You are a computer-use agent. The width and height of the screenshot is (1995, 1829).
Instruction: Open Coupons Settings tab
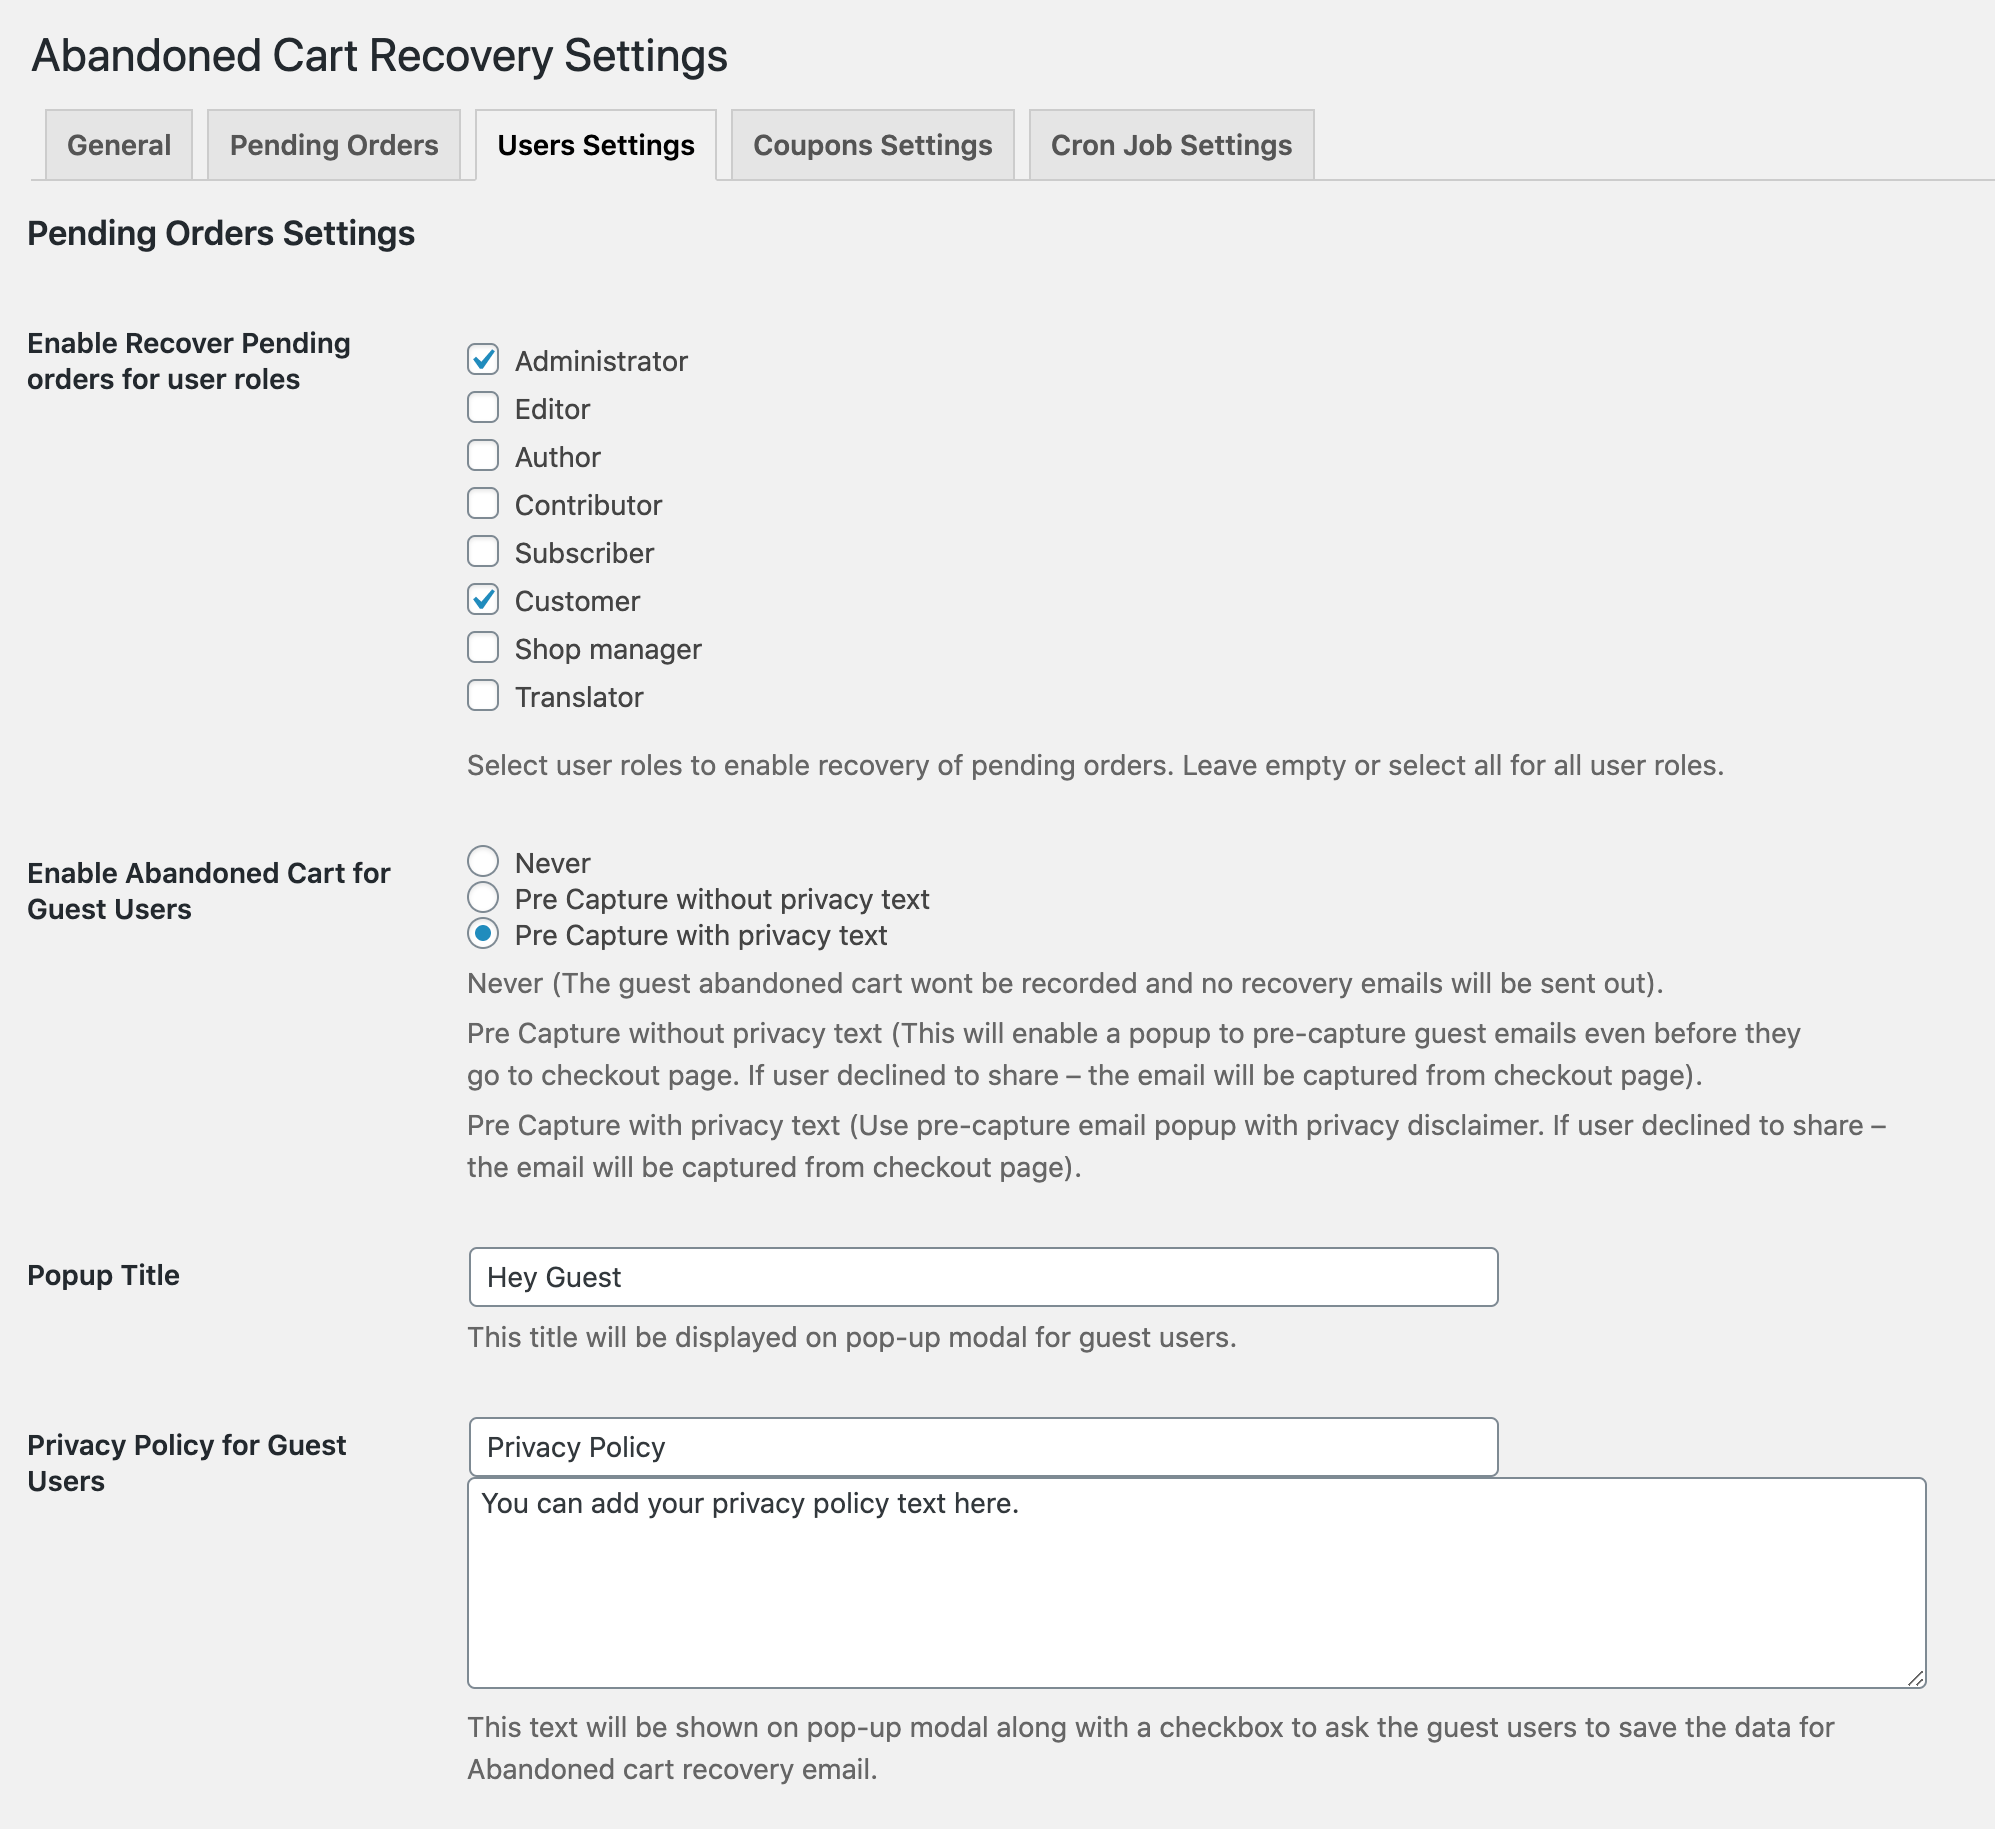[x=873, y=145]
